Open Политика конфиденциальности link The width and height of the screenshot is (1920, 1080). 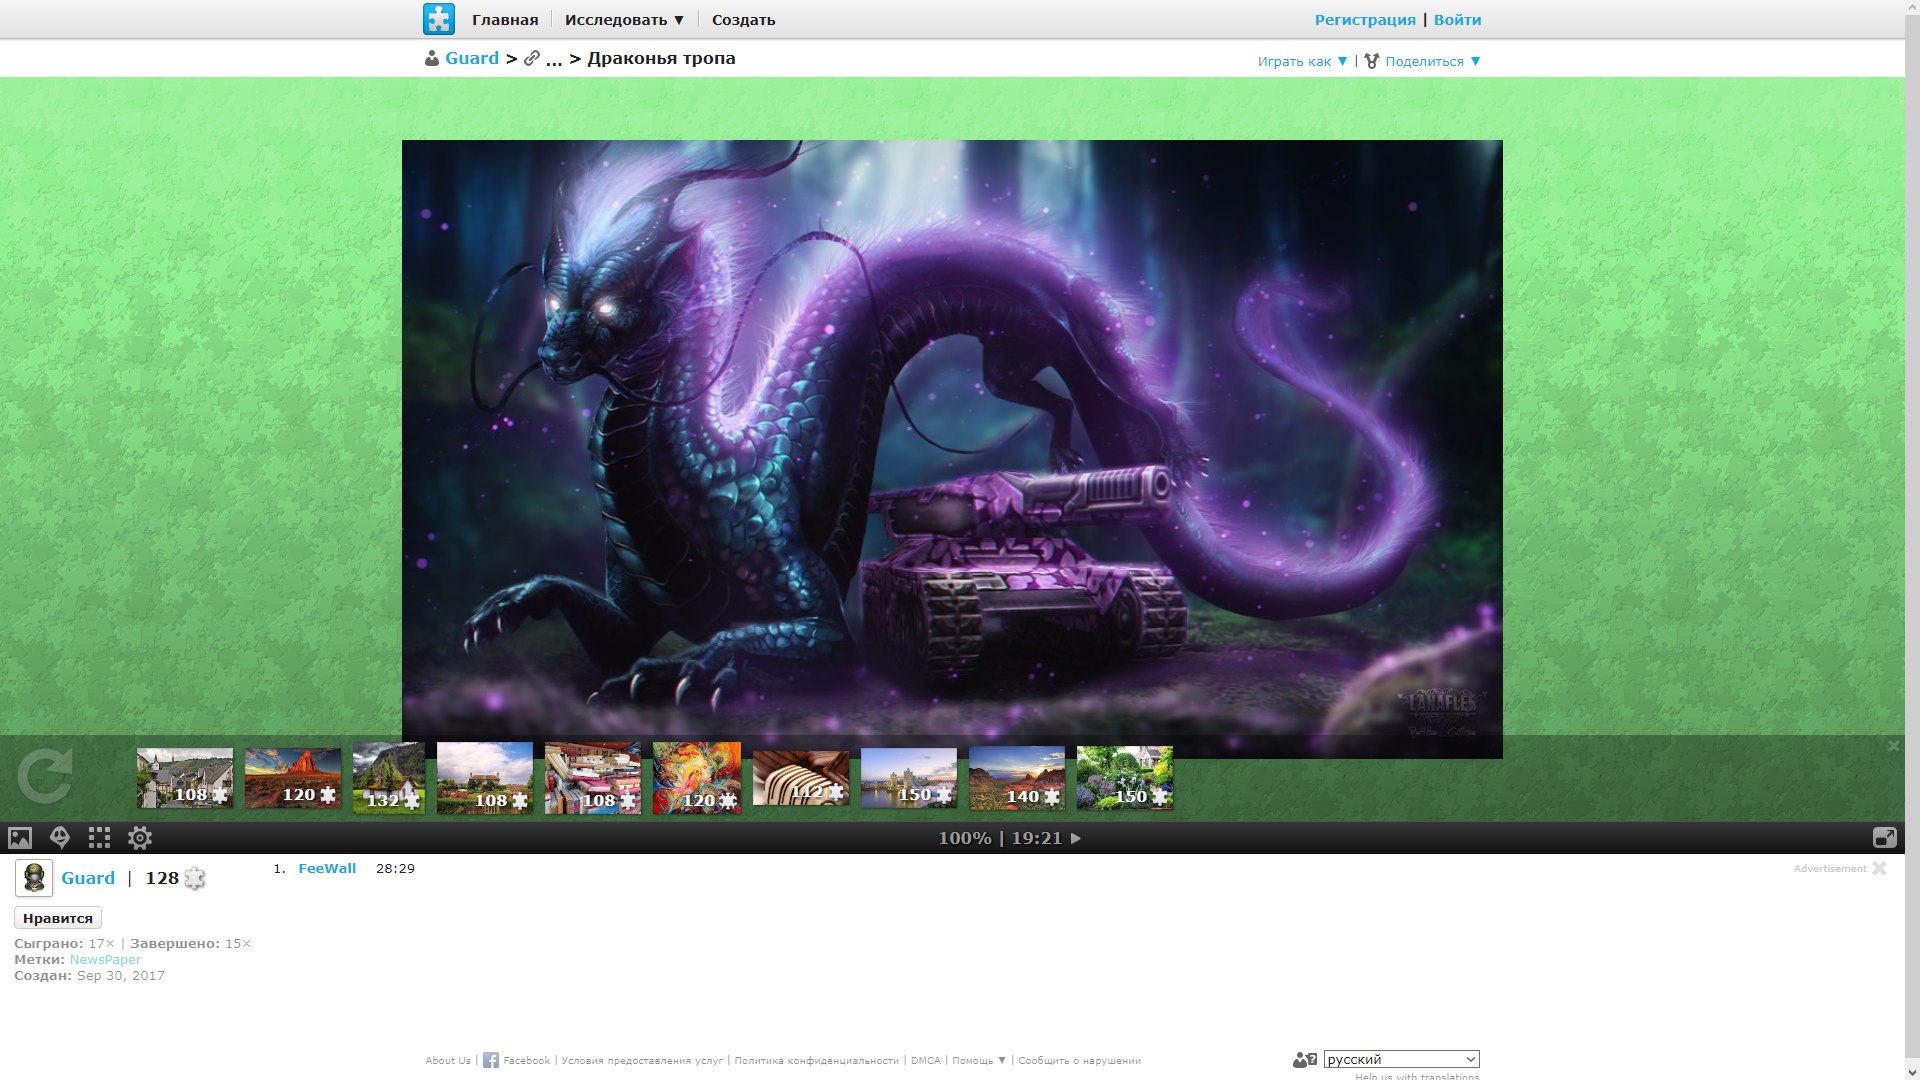[817, 1061]
